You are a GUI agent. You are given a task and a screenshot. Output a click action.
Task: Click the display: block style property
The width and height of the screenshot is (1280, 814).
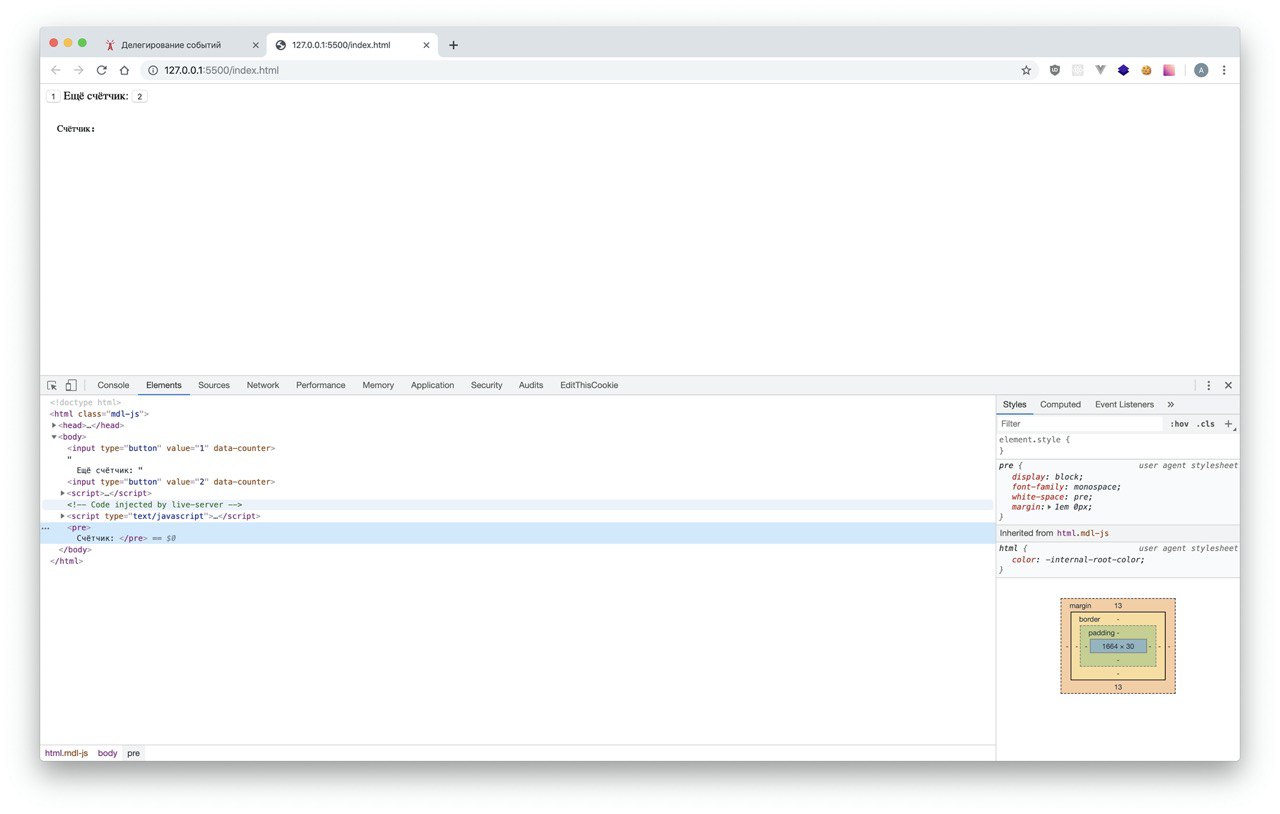1047,477
